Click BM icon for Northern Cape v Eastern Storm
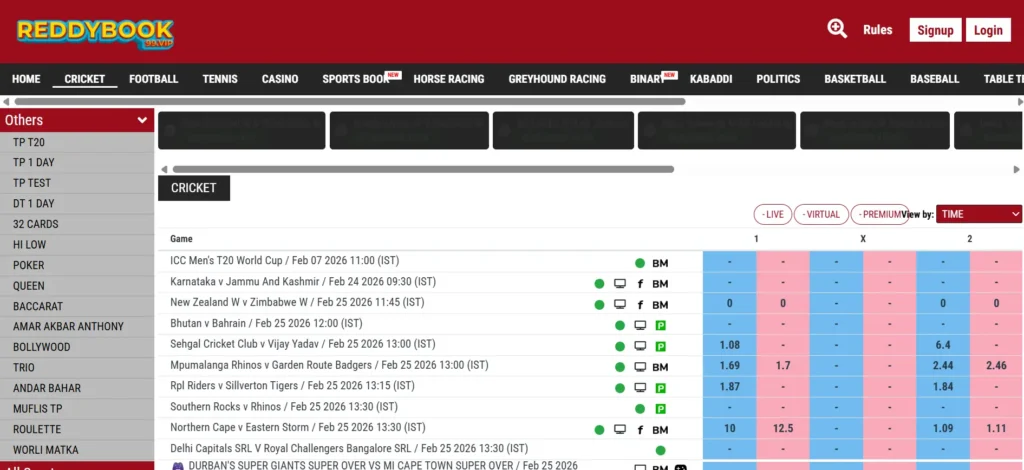This screenshot has height=470, width=1024. click(x=660, y=430)
